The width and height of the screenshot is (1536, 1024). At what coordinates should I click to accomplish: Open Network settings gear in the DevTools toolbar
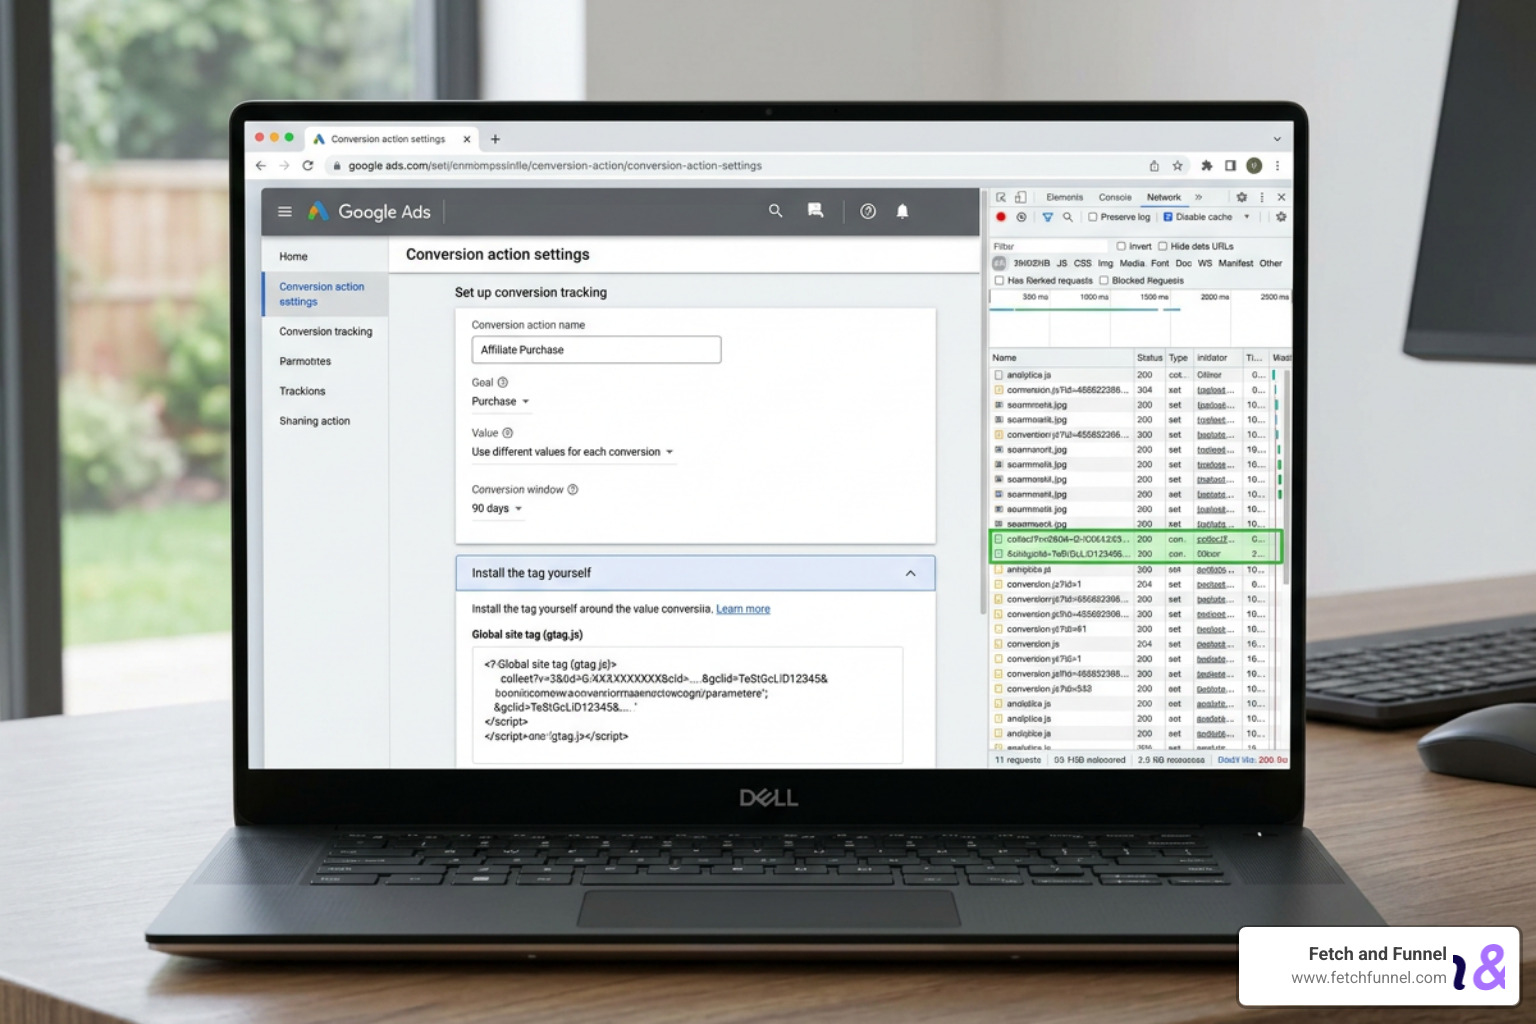pyautogui.click(x=1281, y=217)
